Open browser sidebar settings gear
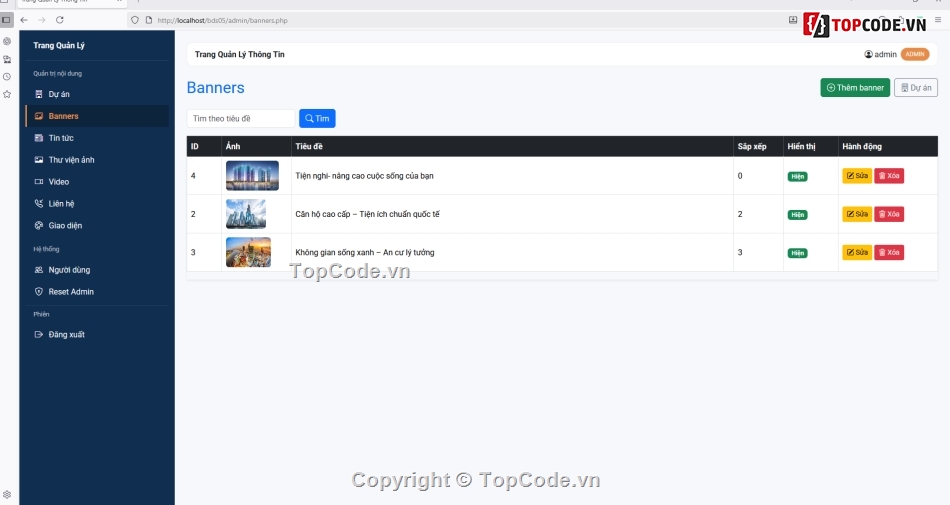The width and height of the screenshot is (950, 505). pyautogui.click(x=7, y=495)
